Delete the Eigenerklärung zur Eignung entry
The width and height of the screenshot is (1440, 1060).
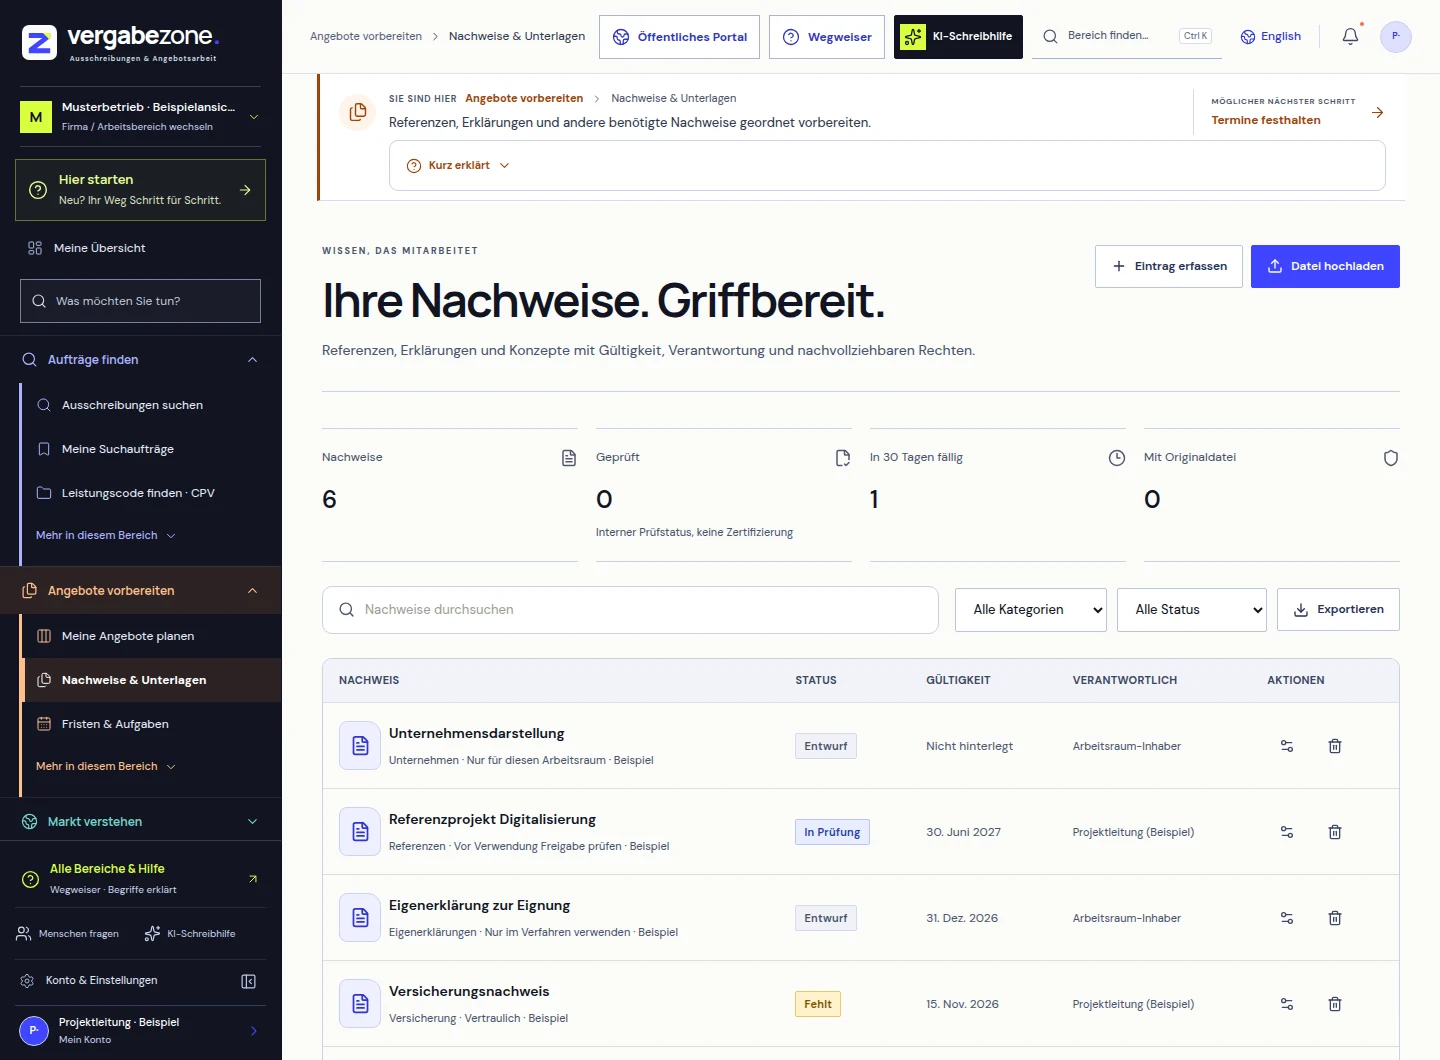pos(1334,918)
